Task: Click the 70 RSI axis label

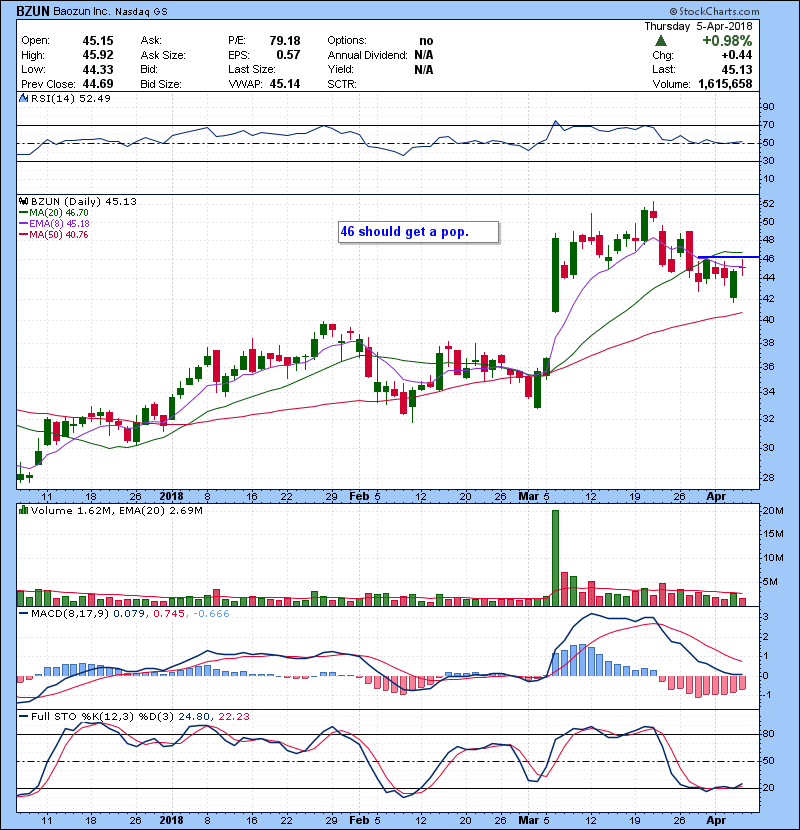Action: point(768,125)
